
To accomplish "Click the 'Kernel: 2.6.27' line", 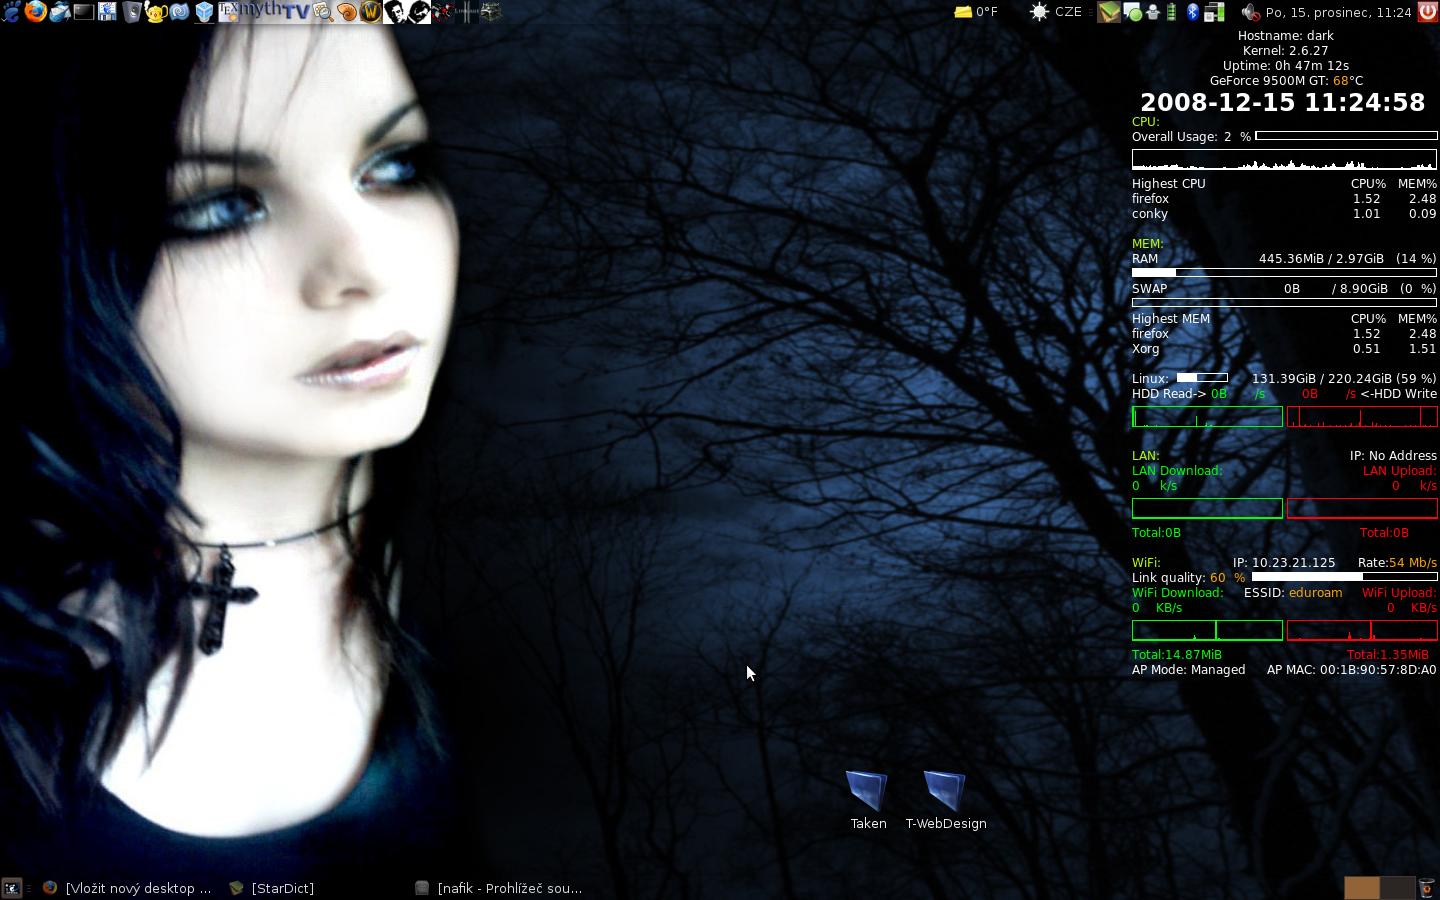I will tap(1285, 50).
